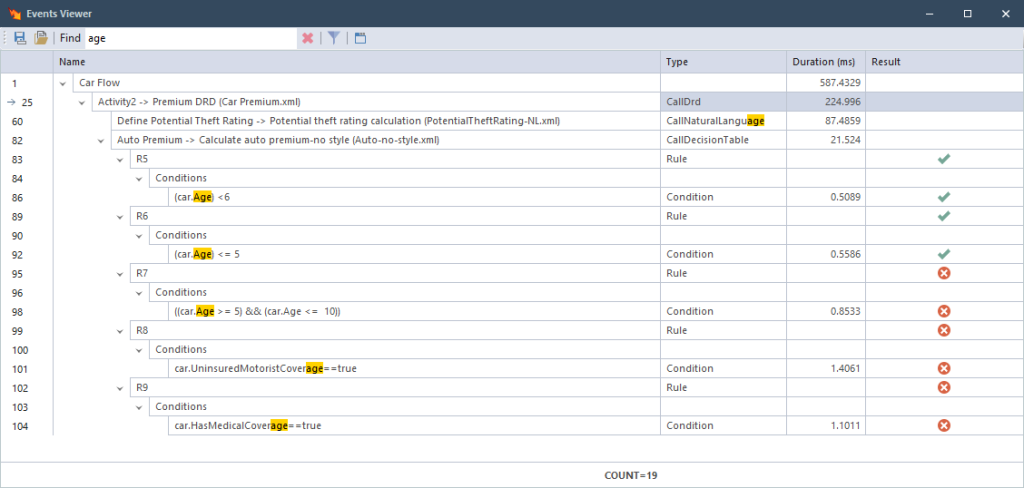Click the calendar window icon in toolbar
Screen dimensions: 1024x488
tap(360, 38)
